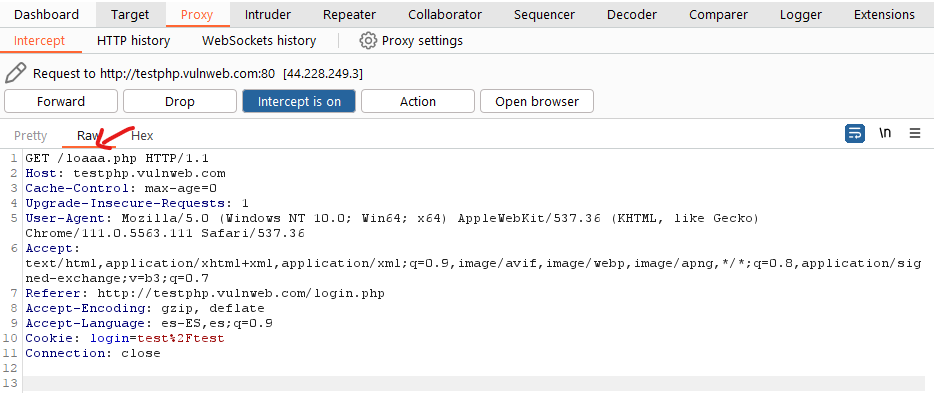Click the Upgrade-Insecure-Requests header
The width and height of the screenshot is (934, 393).
(137, 204)
